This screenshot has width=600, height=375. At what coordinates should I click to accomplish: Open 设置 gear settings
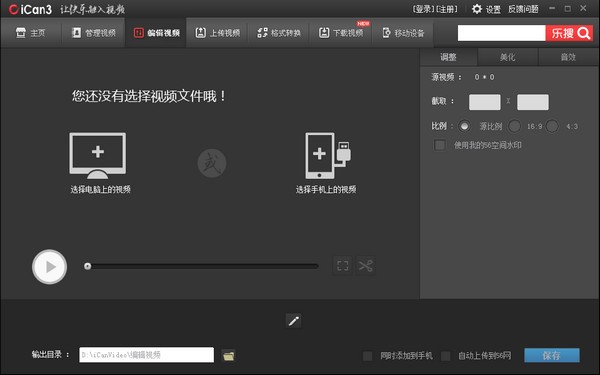point(486,9)
